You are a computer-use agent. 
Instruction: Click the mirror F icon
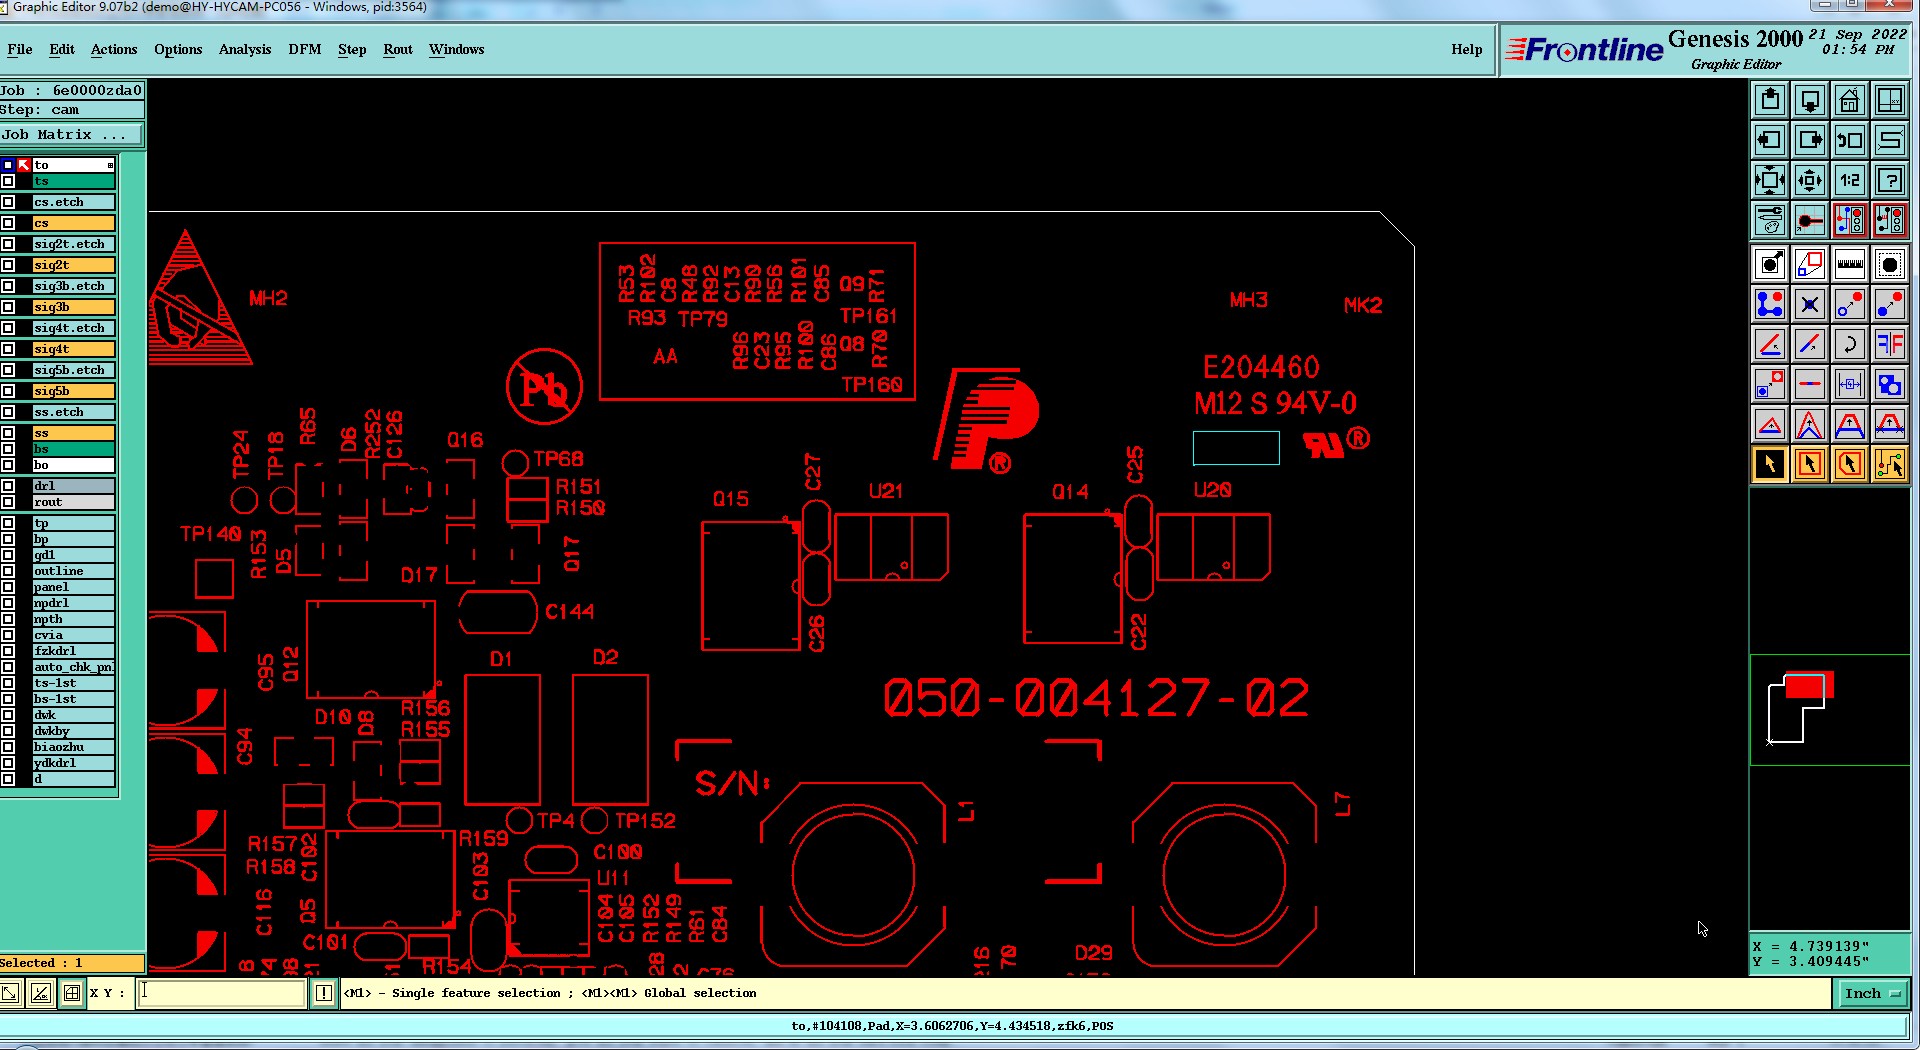pyautogui.click(x=1890, y=344)
